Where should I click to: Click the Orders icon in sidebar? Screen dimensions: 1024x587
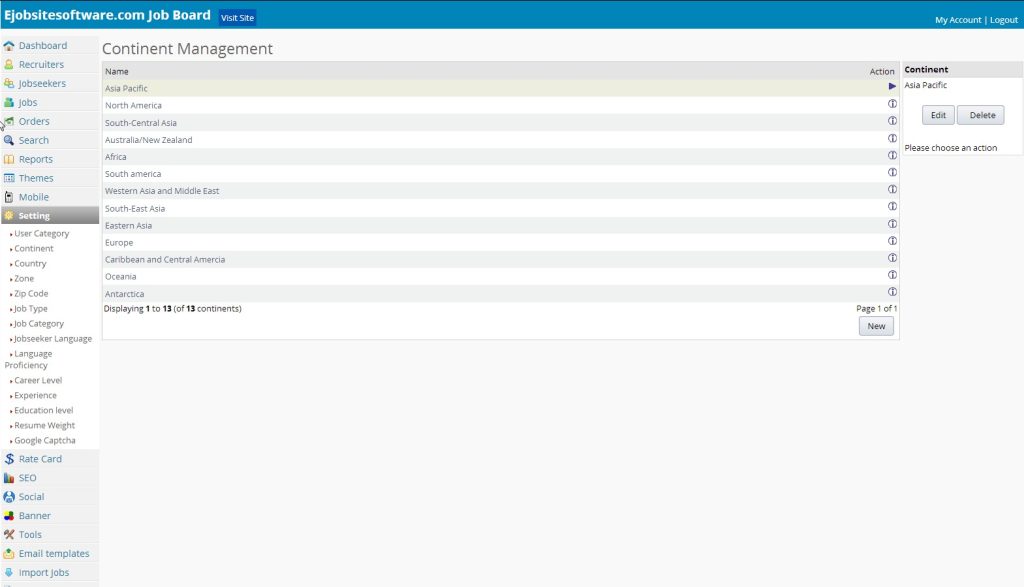click(8, 121)
